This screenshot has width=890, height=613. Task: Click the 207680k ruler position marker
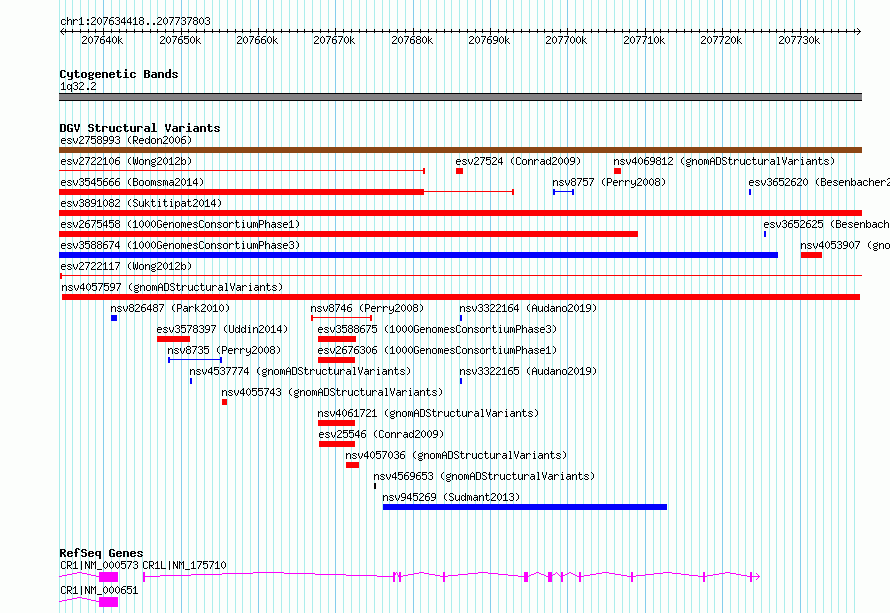[x=412, y=40]
